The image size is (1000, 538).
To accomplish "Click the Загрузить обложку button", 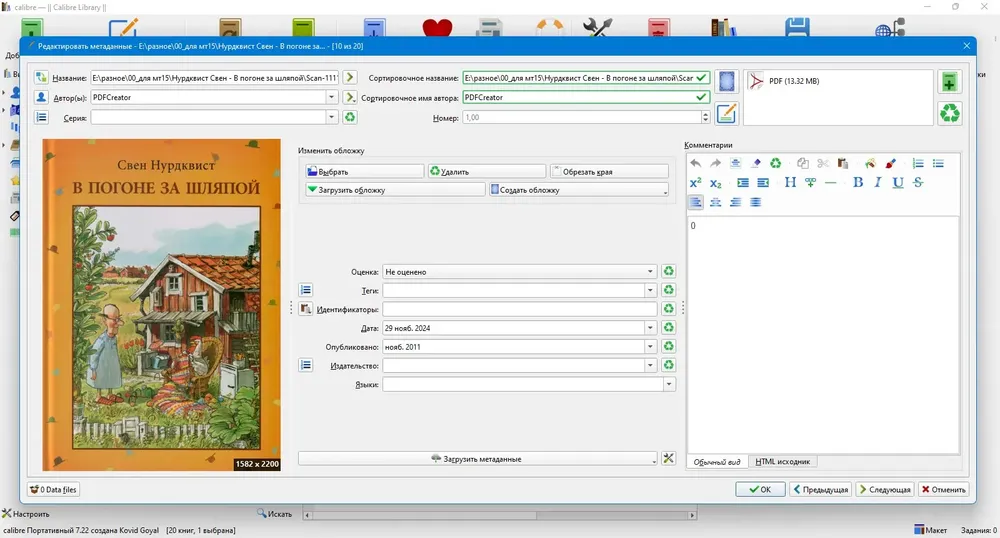I will click(395, 190).
